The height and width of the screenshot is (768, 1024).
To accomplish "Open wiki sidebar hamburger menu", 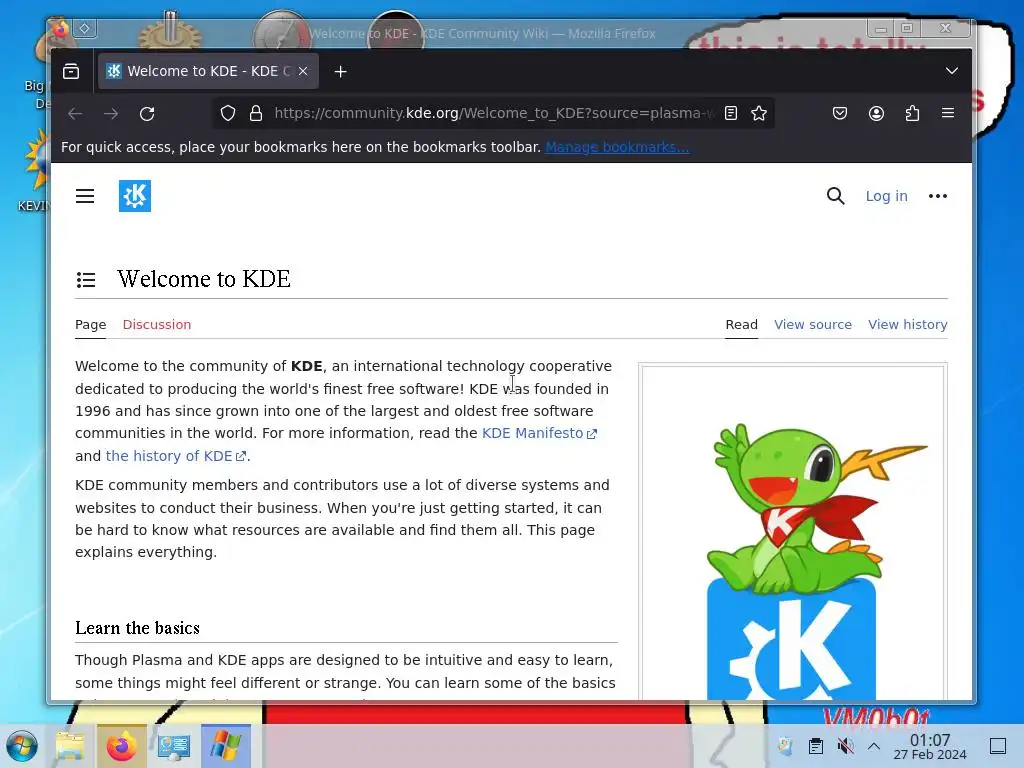I will pyautogui.click(x=85, y=196).
